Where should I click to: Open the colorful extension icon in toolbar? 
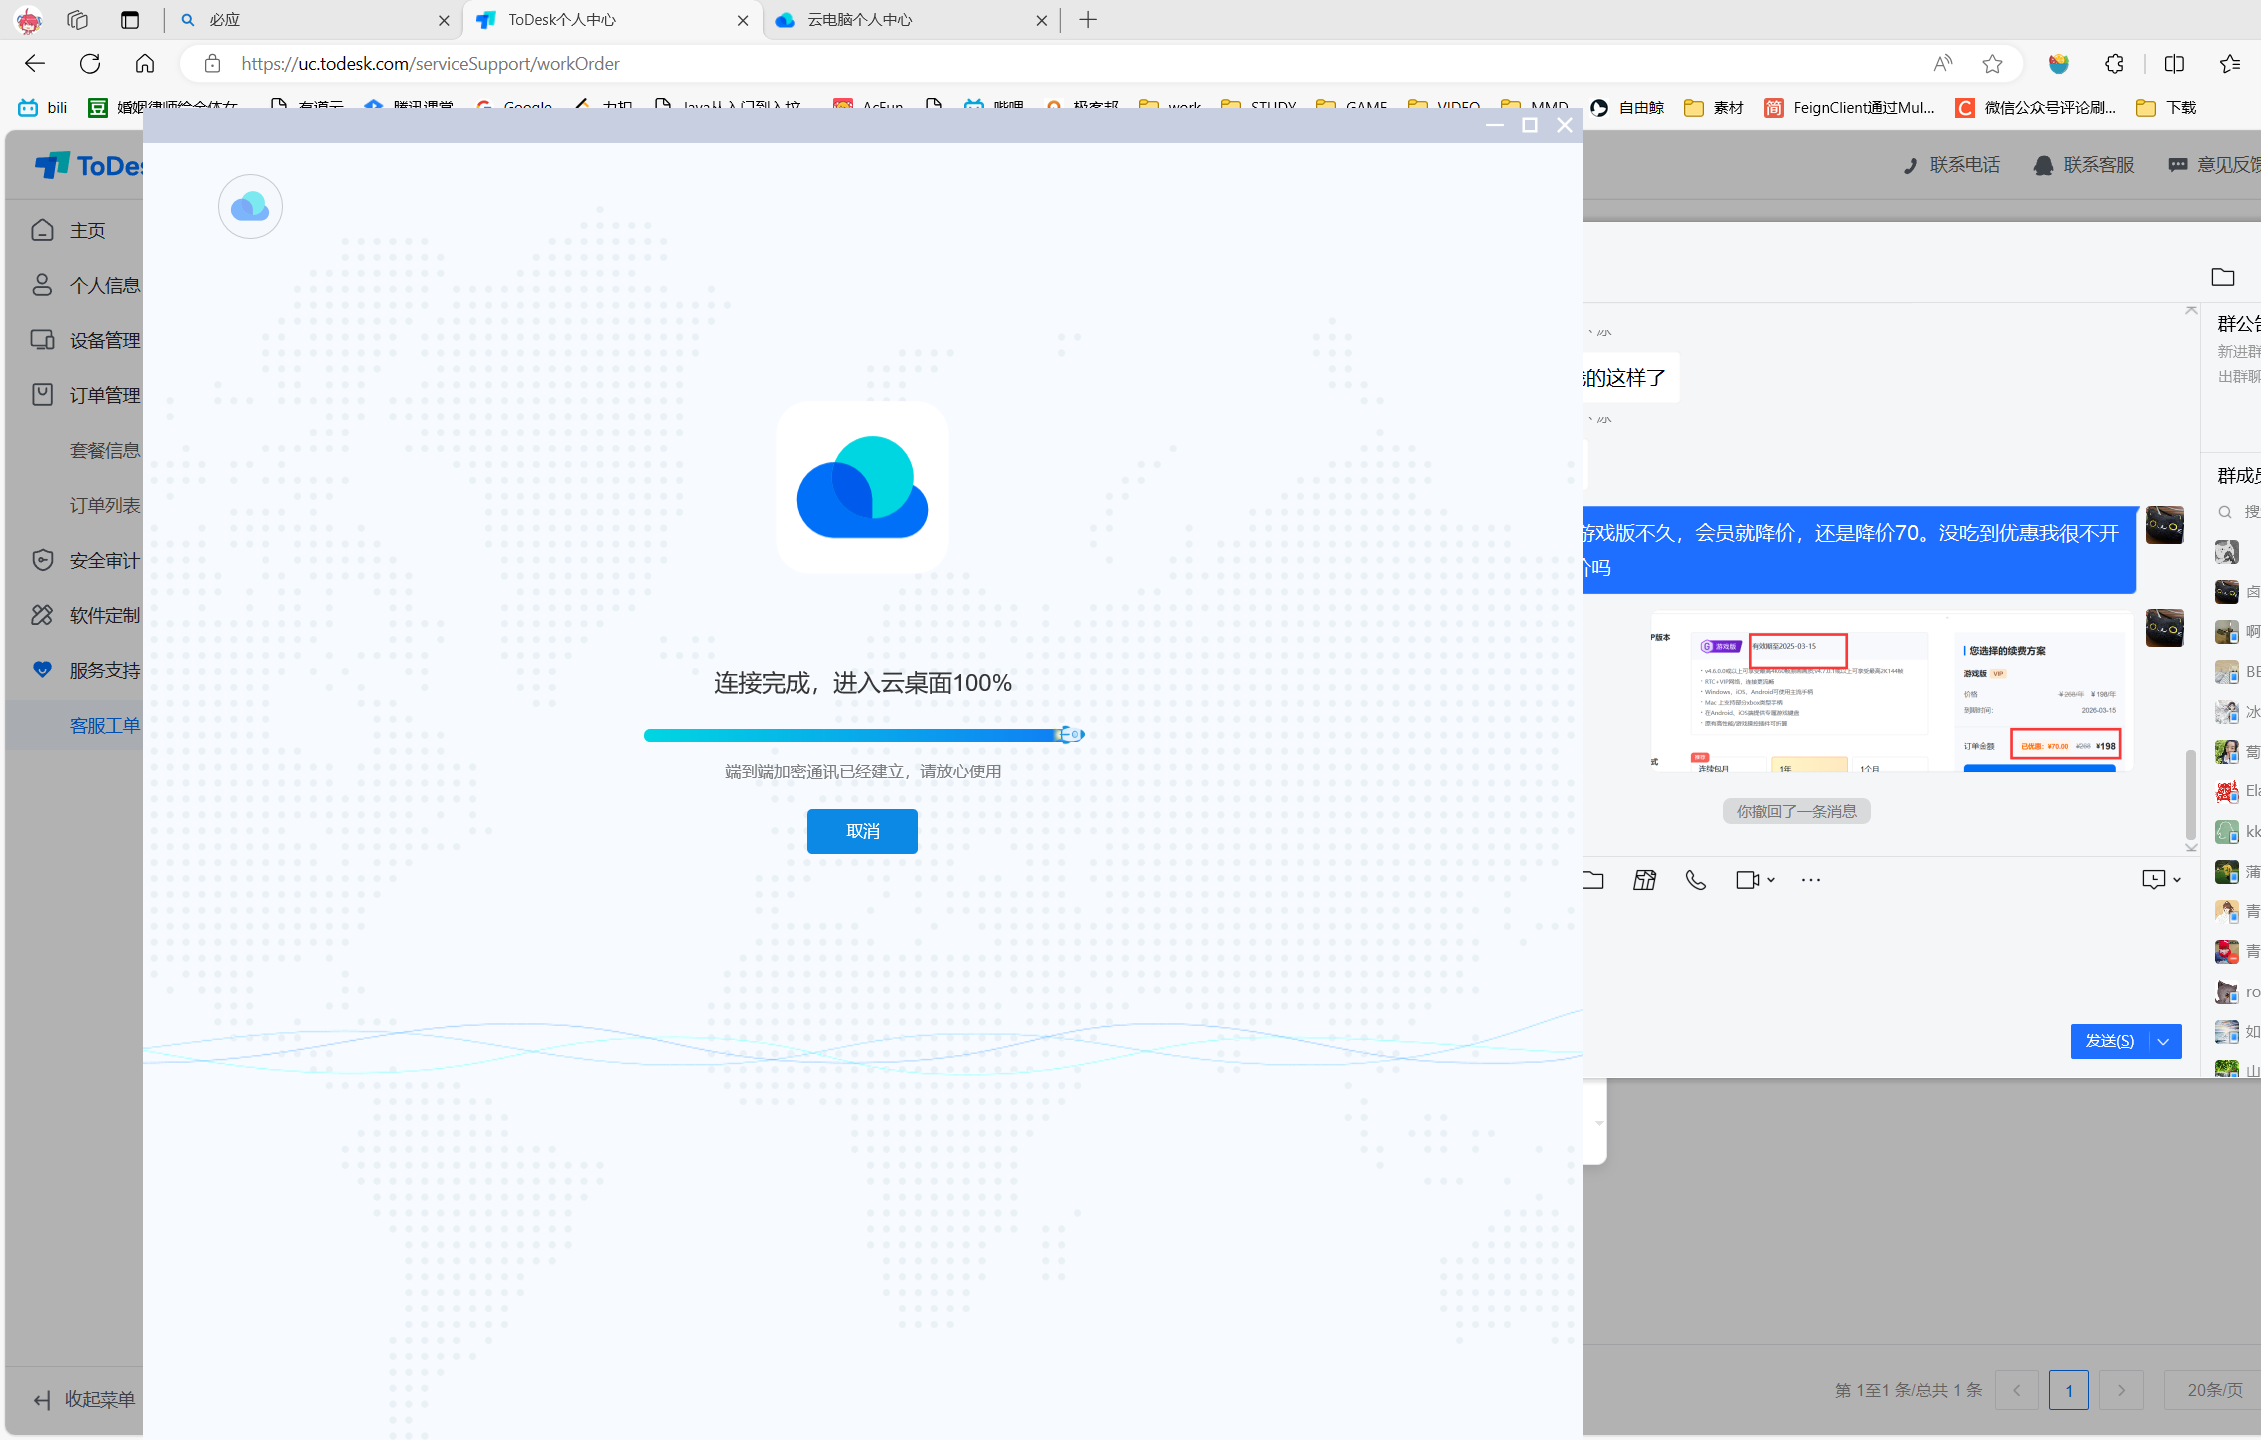(2058, 64)
